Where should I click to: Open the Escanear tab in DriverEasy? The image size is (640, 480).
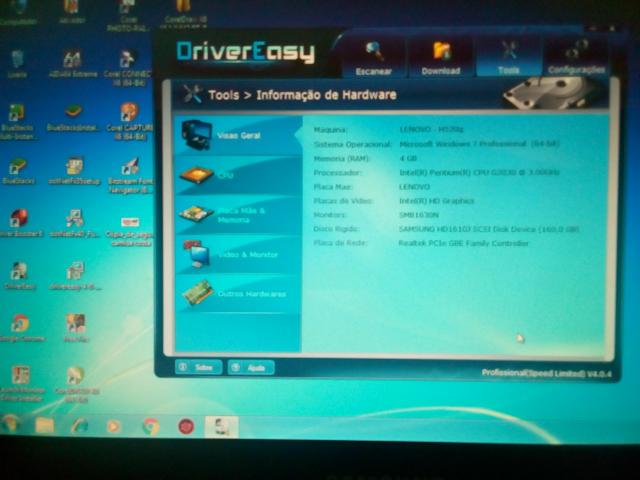(373, 57)
